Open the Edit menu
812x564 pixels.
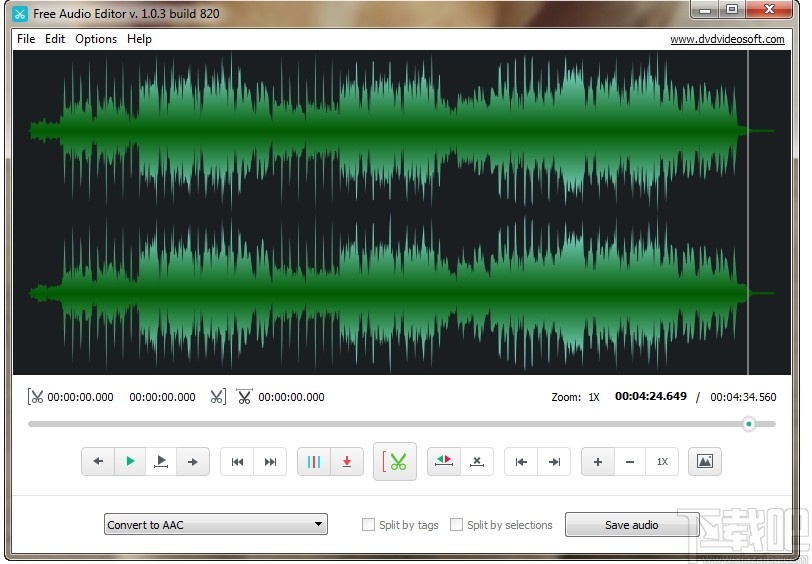(55, 39)
